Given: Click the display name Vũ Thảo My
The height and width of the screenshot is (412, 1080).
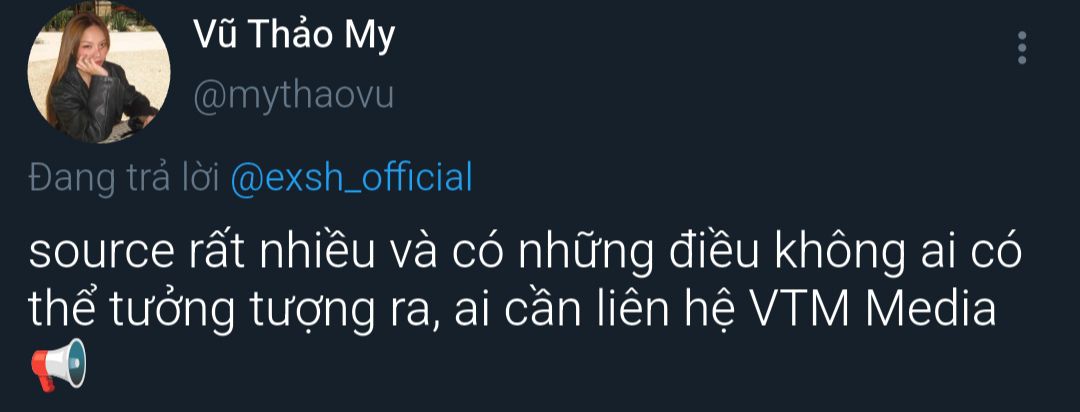Looking at the screenshot, I should (293, 36).
